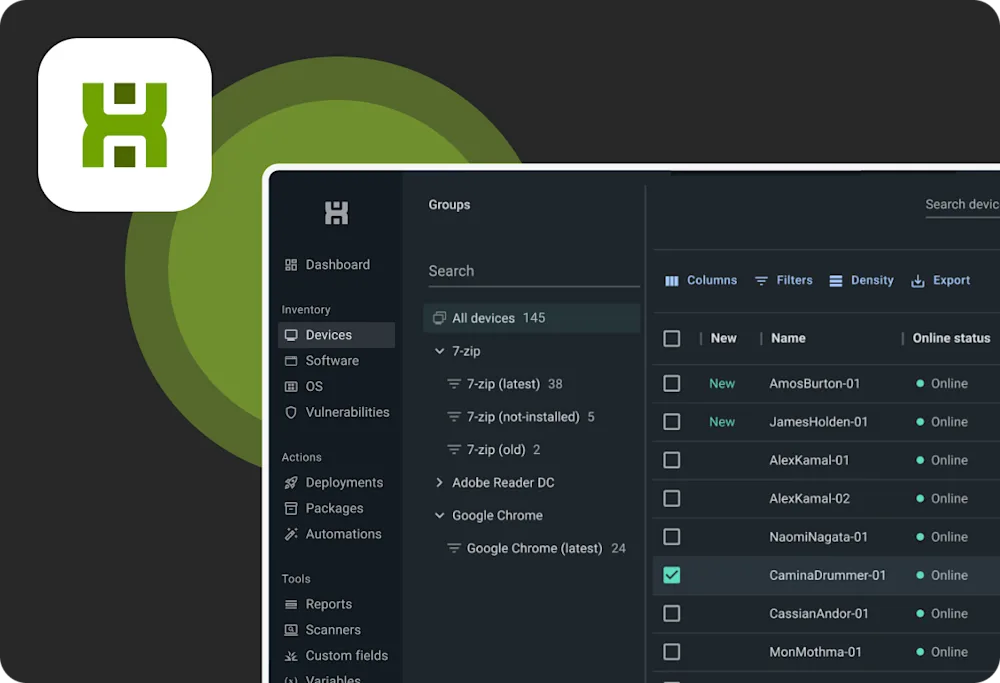Open the Columns options button
The height and width of the screenshot is (683, 1000).
(701, 281)
